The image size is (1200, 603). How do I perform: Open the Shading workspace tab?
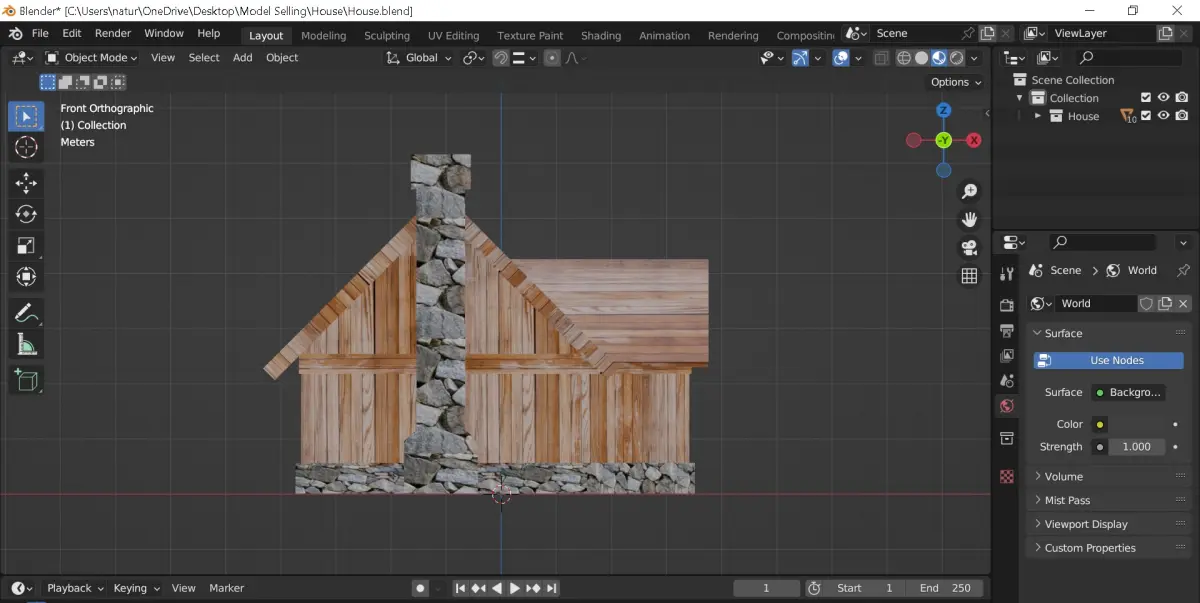[x=600, y=35]
